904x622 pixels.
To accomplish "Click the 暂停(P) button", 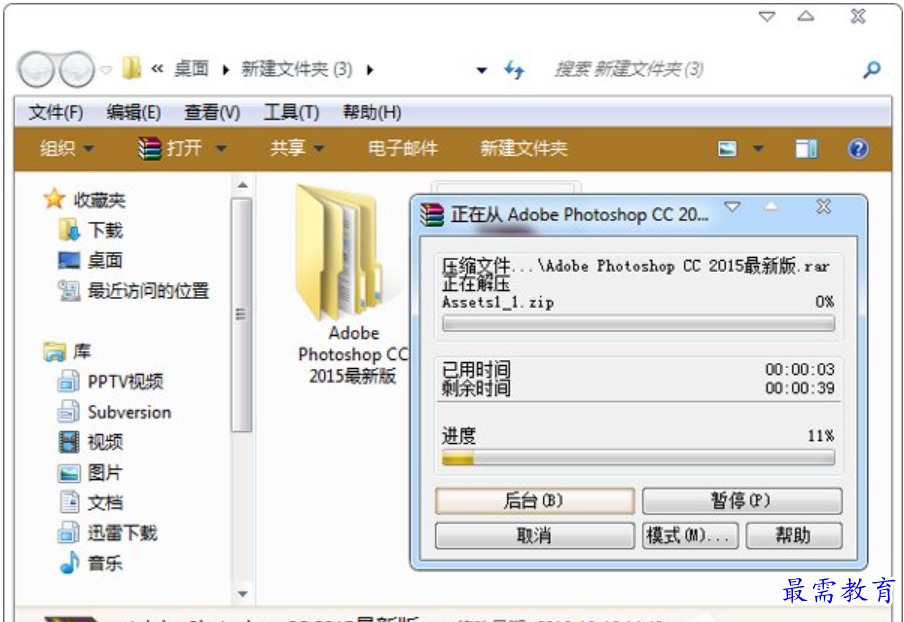I will click(x=742, y=500).
